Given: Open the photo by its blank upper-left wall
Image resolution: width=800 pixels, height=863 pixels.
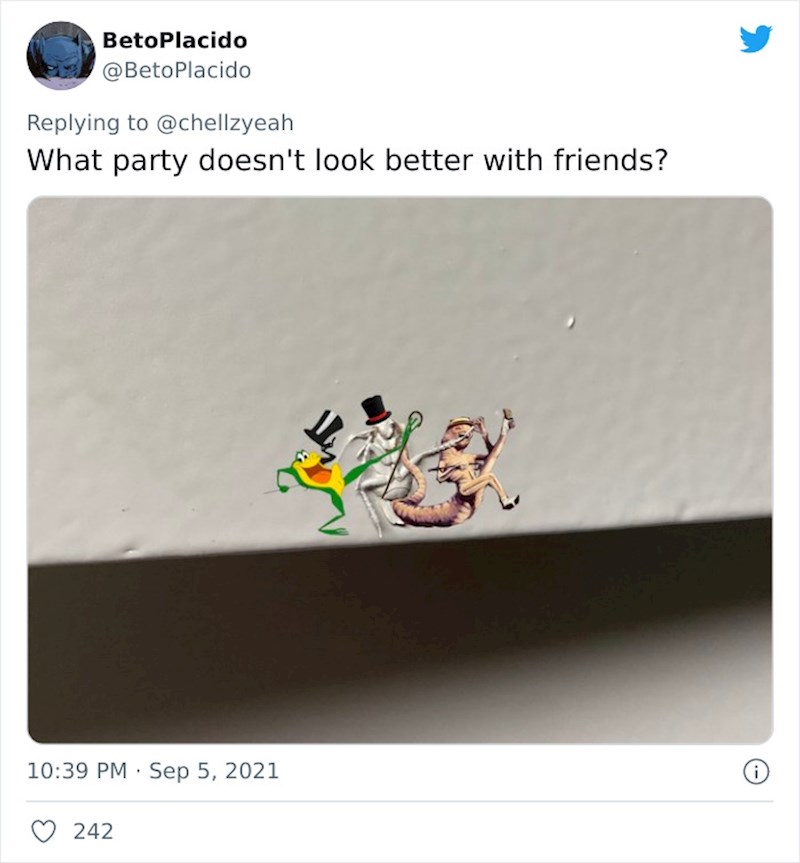Looking at the screenshot, I should click(x=150, y=290).
